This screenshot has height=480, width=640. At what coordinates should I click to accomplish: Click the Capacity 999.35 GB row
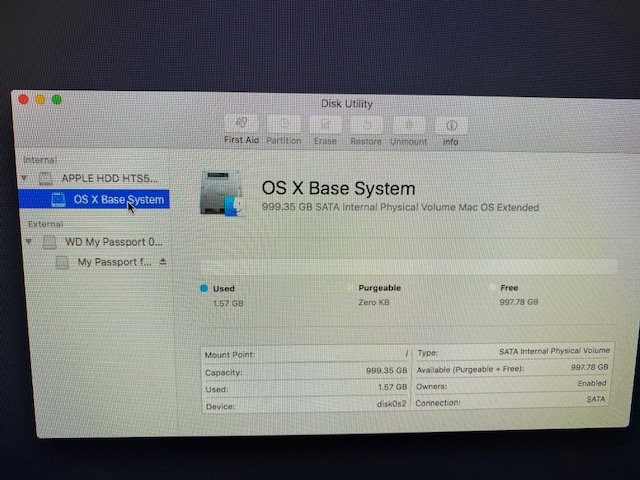pos(306,371)
